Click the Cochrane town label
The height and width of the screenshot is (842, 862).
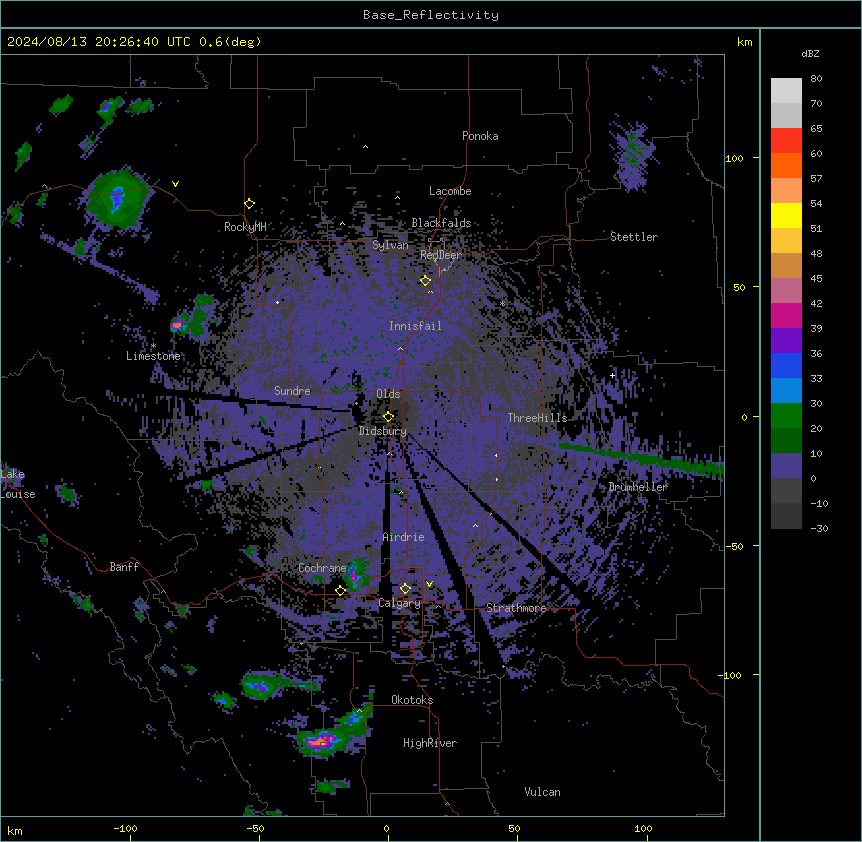[322, 568]
